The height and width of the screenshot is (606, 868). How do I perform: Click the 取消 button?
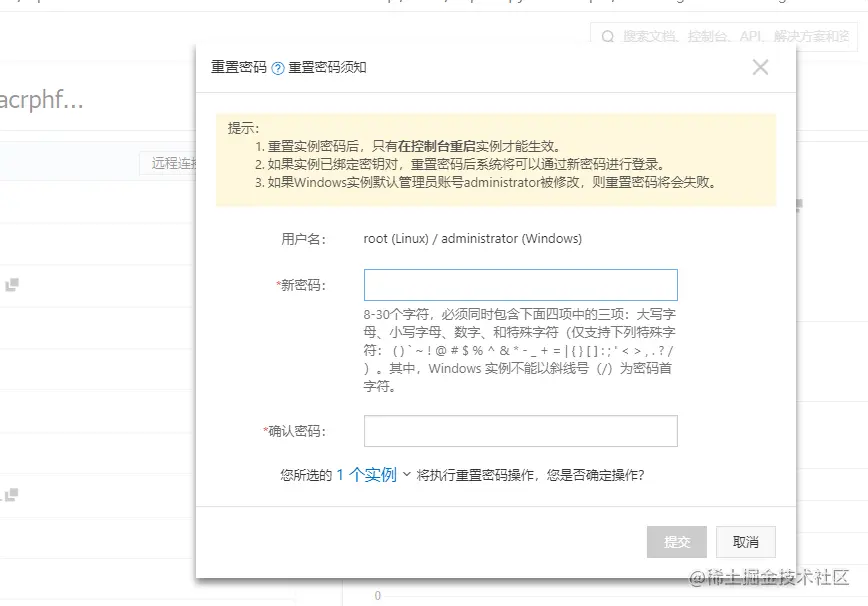(x=746, y=542)
